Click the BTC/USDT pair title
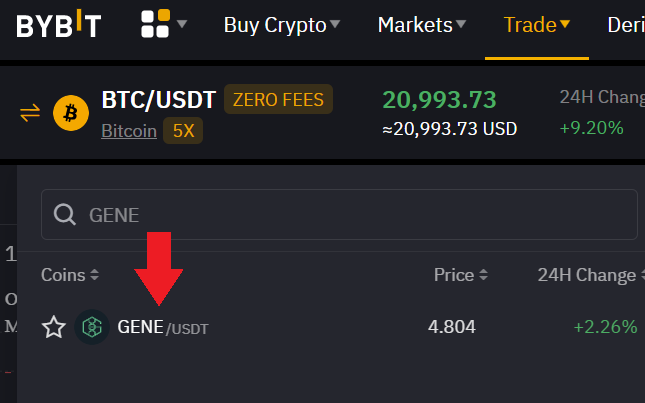645x403 pixels. [x=158, y=100]
